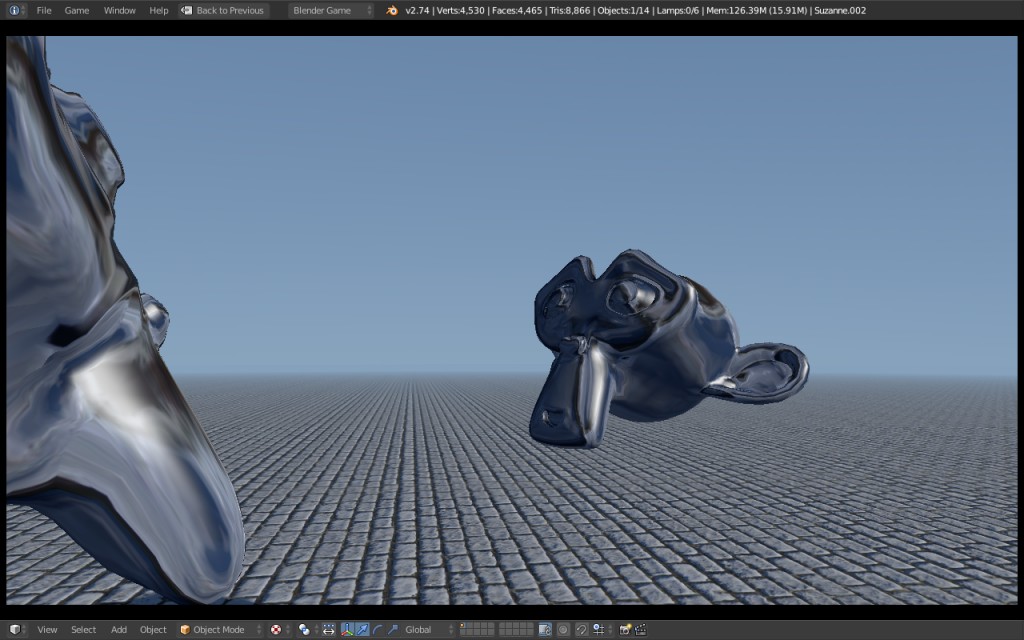Screen dimensions: 1024x640
Task: Click the OpenGL render camera icon
Action: [x=625, y=630]
